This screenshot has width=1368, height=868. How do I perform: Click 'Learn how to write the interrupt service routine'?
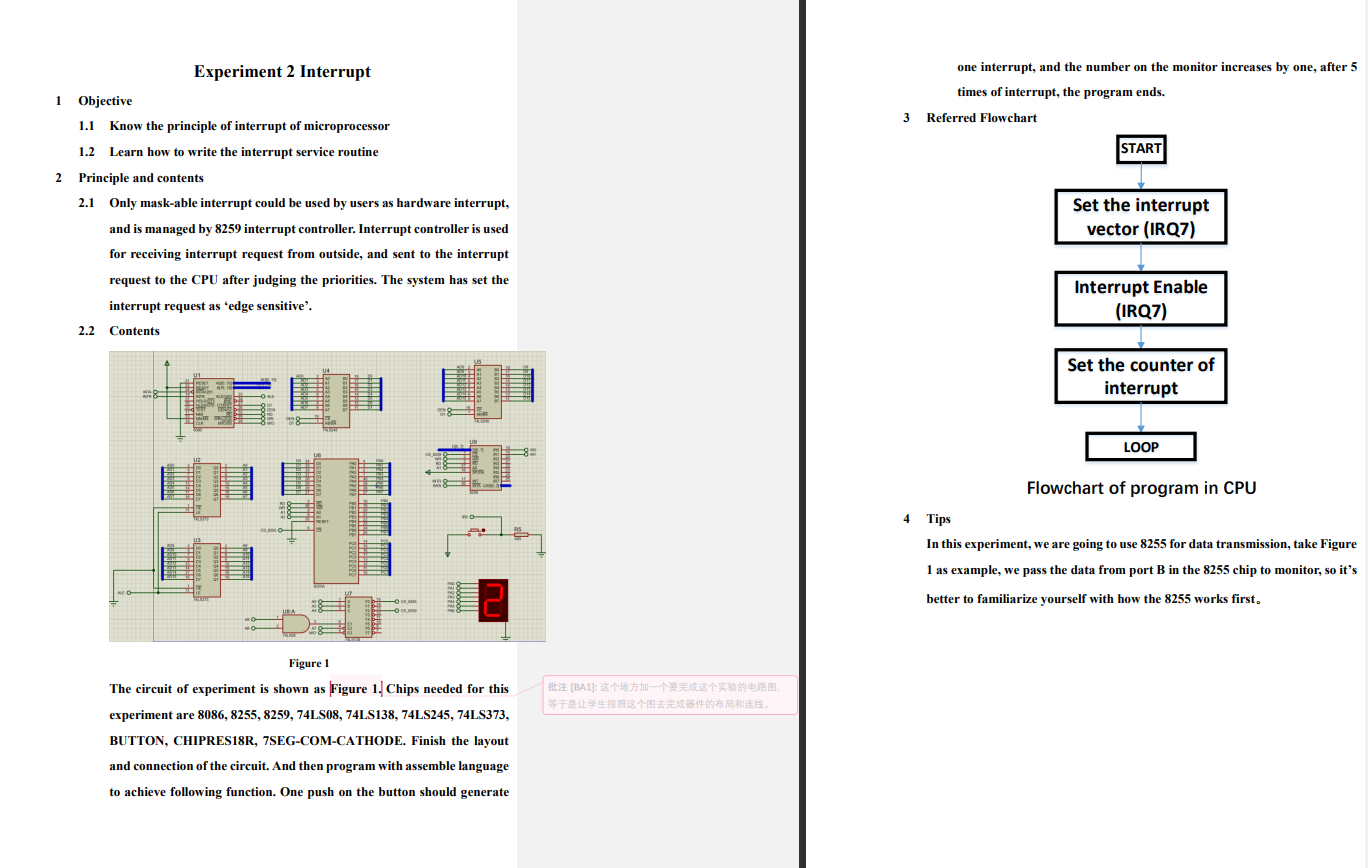[244, 152]
